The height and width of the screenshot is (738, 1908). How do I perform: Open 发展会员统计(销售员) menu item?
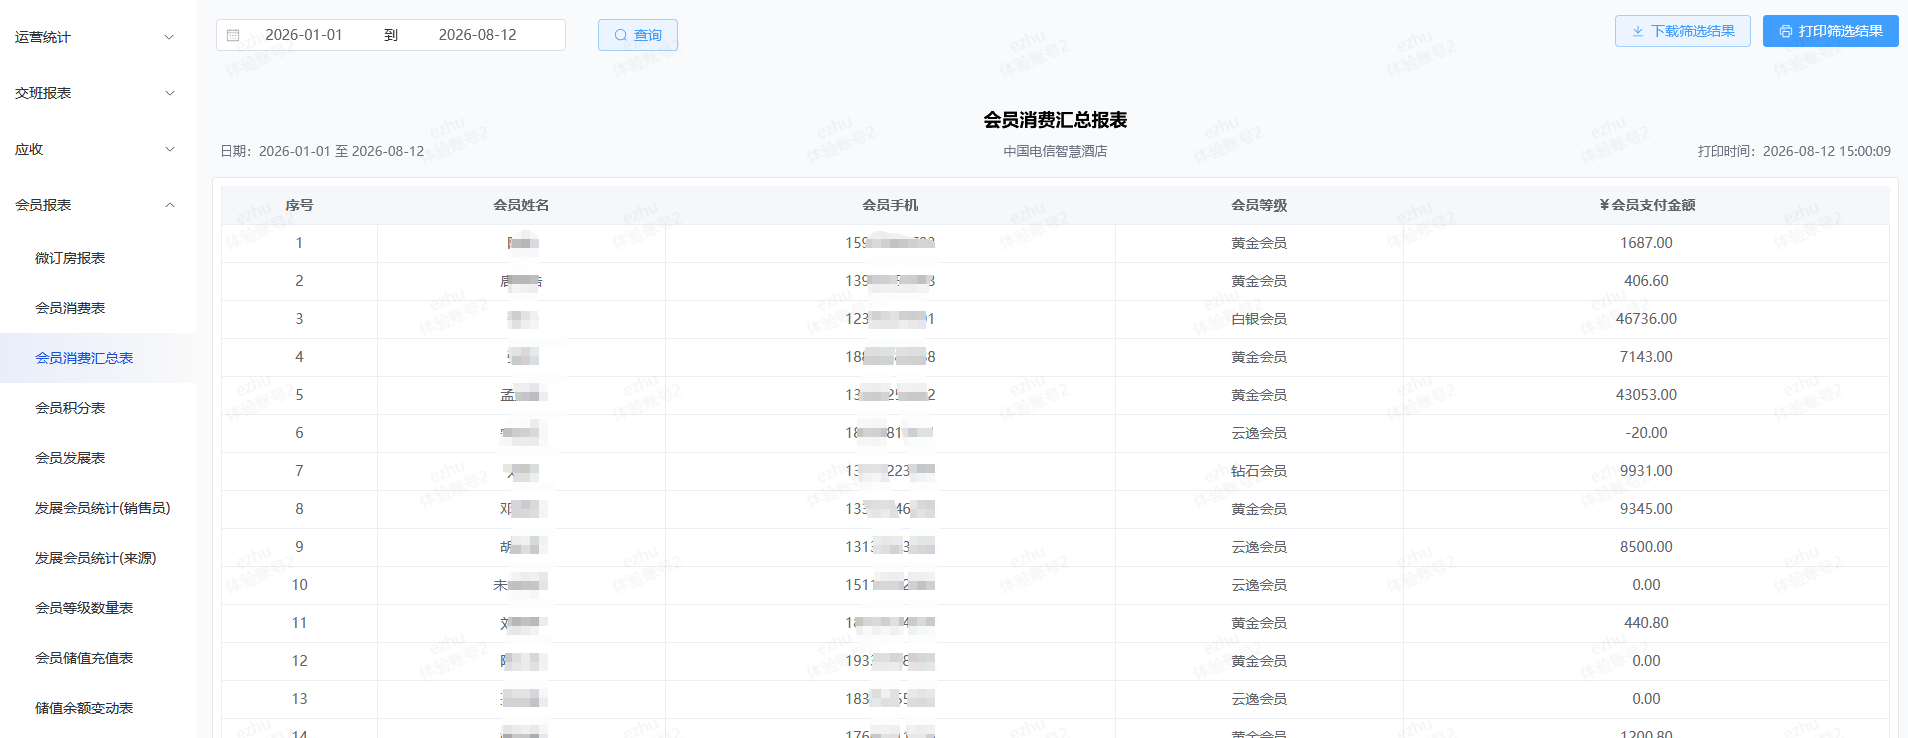[97, 508]
